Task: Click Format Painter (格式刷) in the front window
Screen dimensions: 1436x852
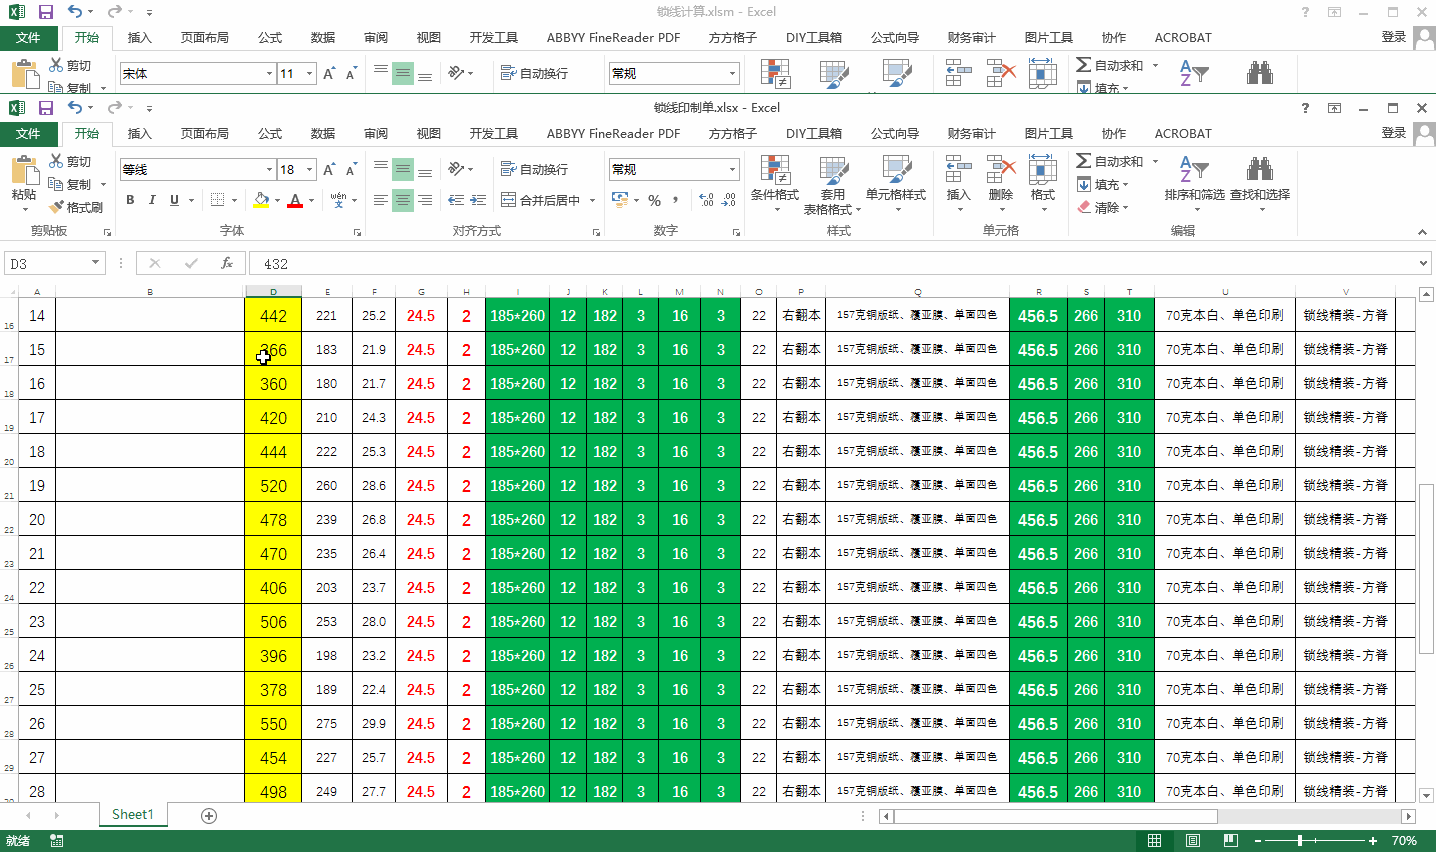Action: tap(75, 207)
